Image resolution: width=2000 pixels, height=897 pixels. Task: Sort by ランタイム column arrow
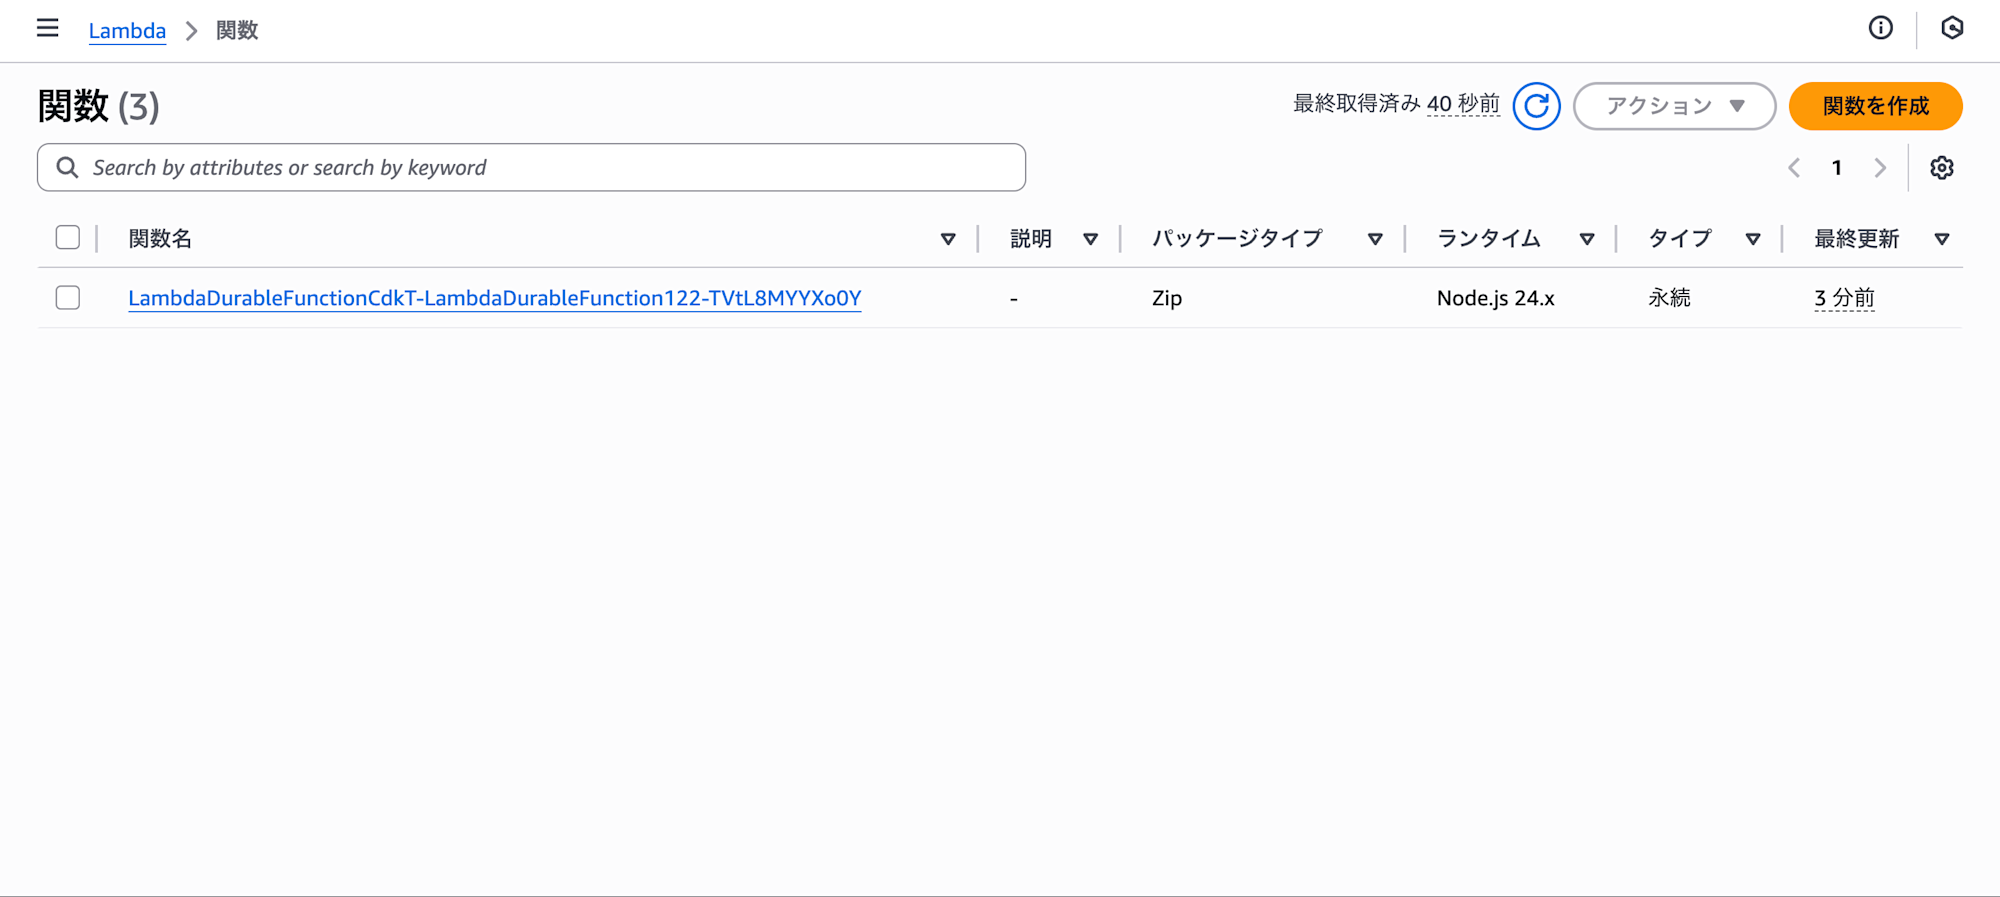coord(1586,239)
